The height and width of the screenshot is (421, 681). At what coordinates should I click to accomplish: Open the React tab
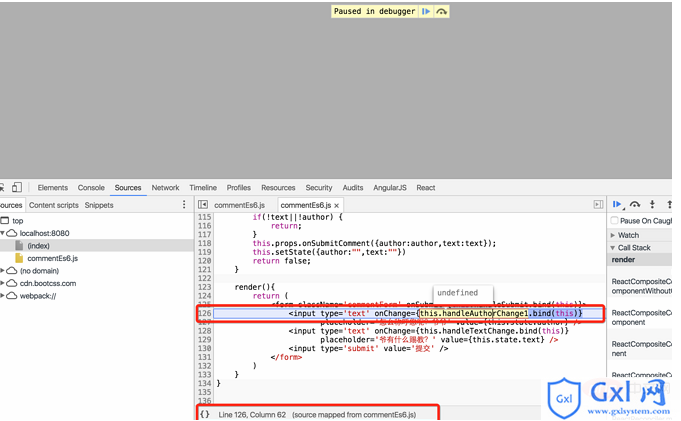pyautogui.click(x=426, y=188)
